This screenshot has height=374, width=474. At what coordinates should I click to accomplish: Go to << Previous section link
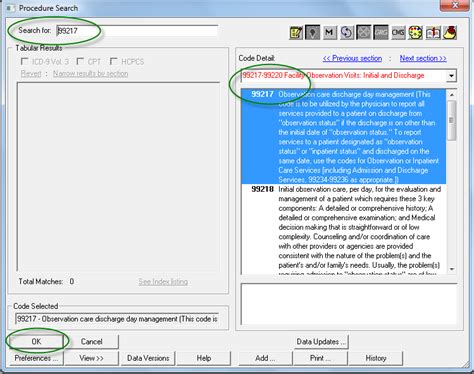coord(352,58)
